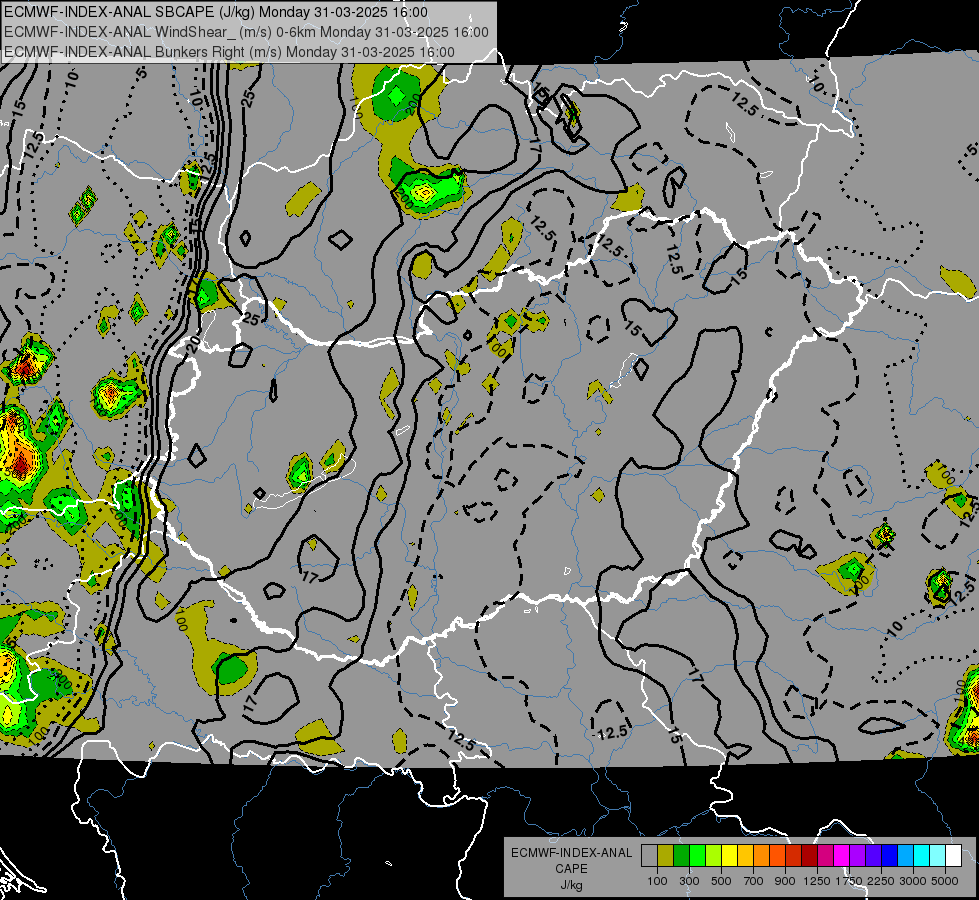Select the gray legend color swatch
The width and height of the screenshot is (979, 900).
(x=649, y=855)
